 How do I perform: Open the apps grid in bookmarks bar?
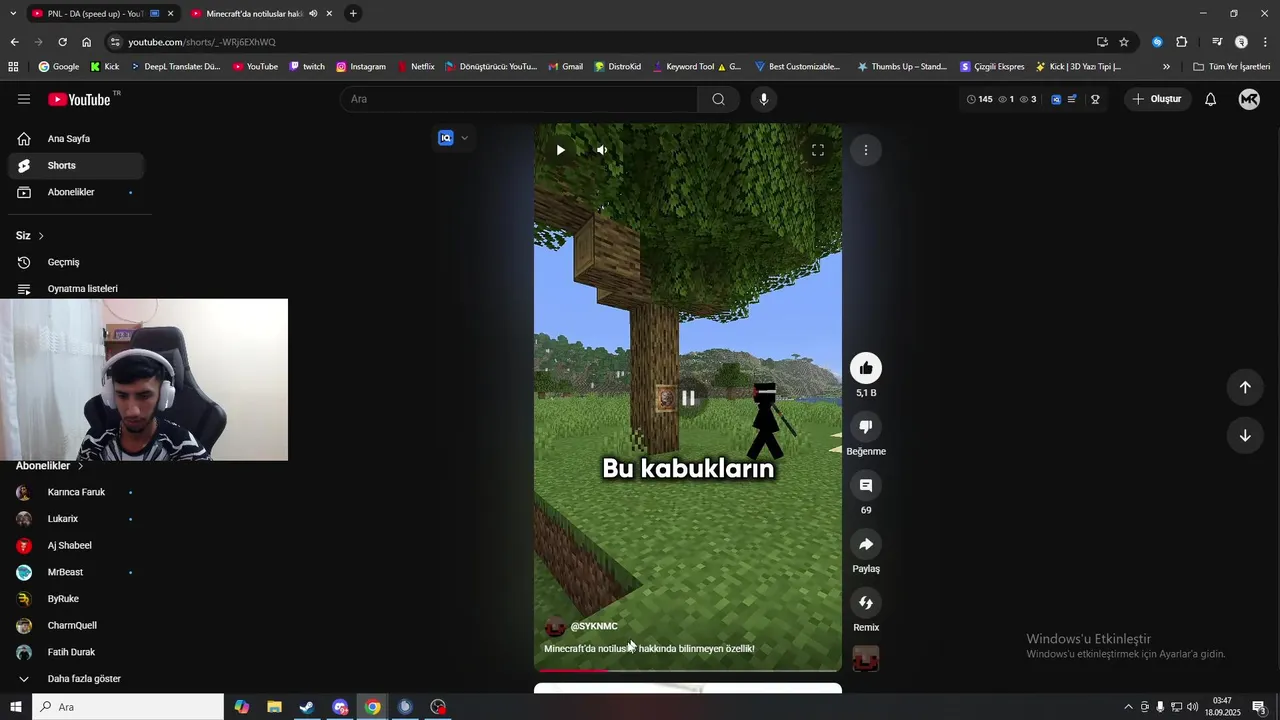[13, 67]
